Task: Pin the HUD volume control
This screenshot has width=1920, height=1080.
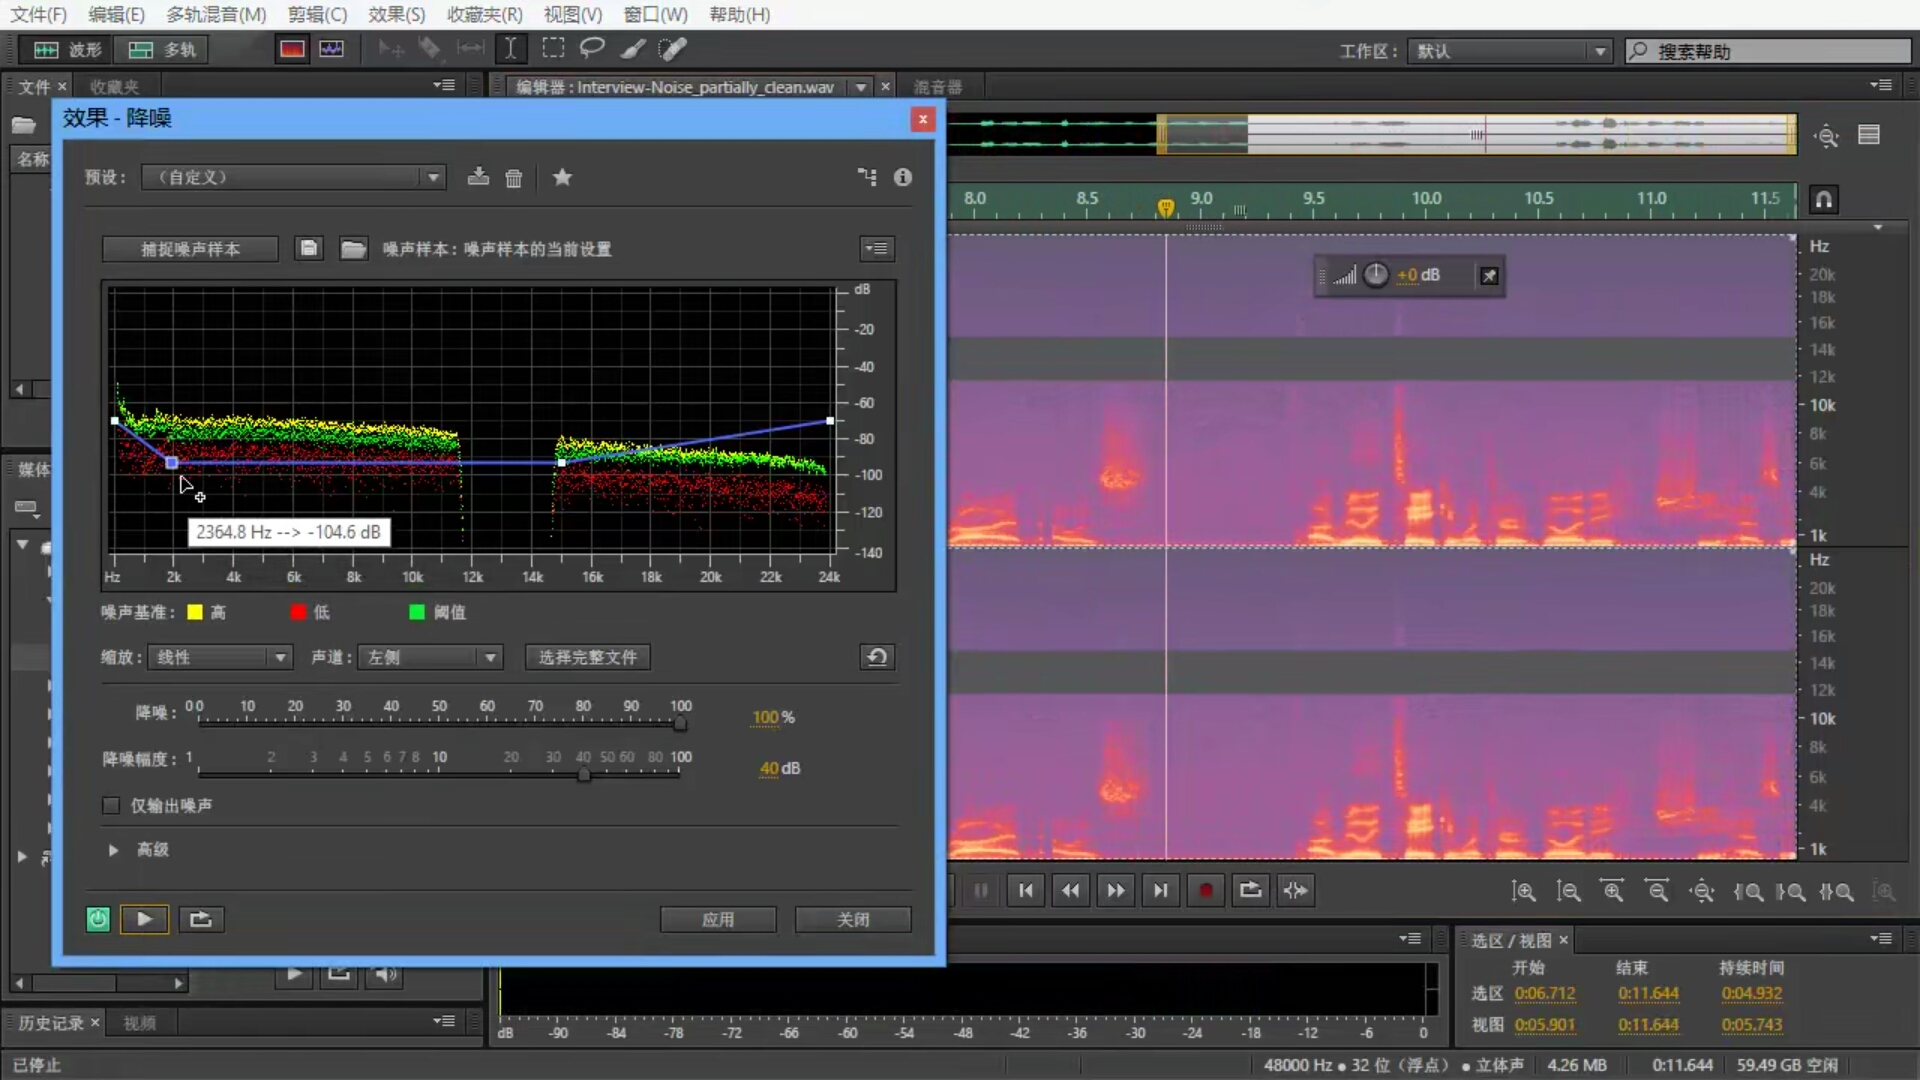Action: (x=1489, y=276)
